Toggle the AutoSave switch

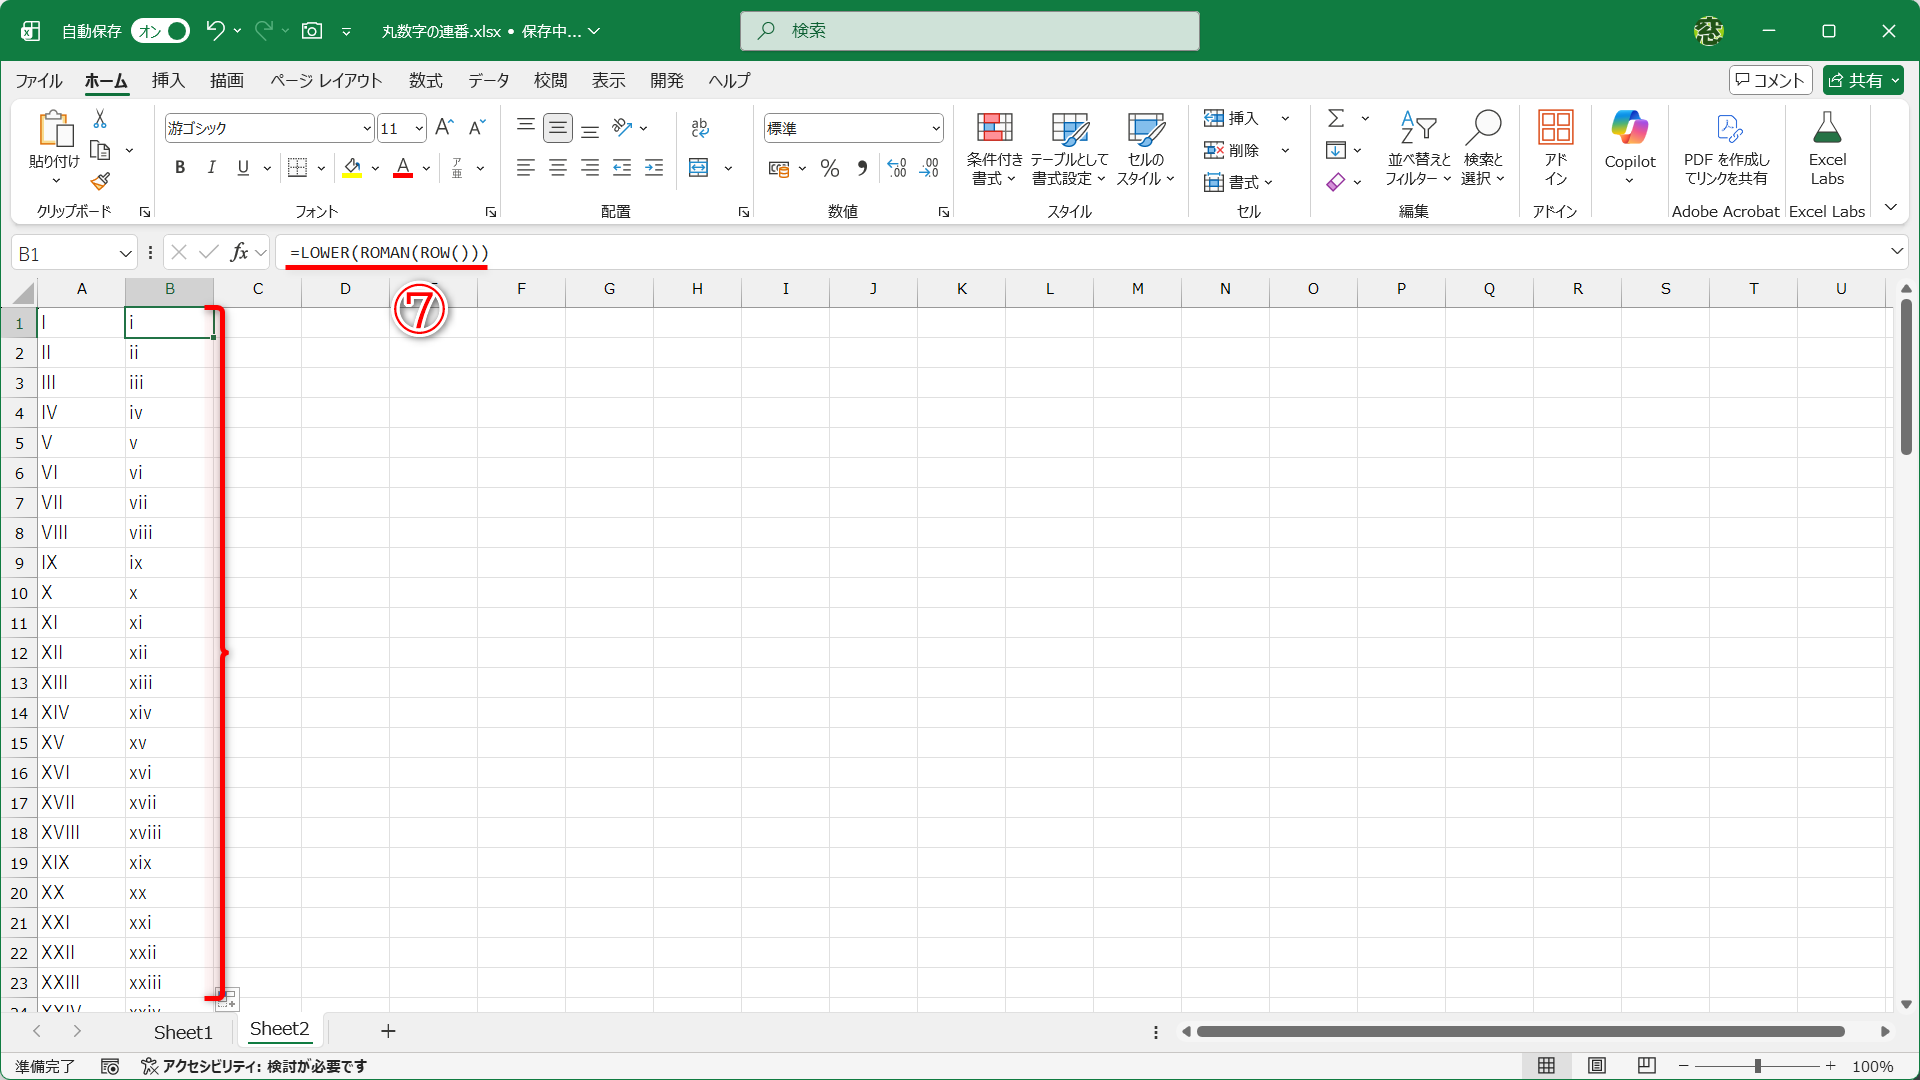pyautogui.click(x=161, y=31)
